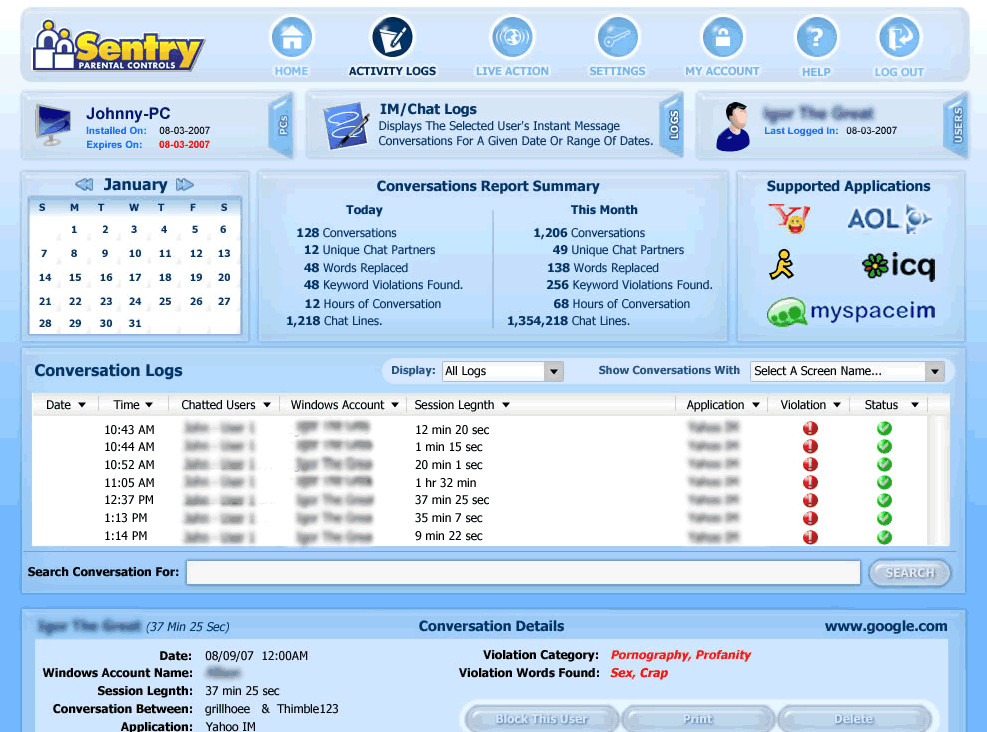The image size is (987, 732).
Task: Open the Activity Logs icon
Action: [392, 37]
